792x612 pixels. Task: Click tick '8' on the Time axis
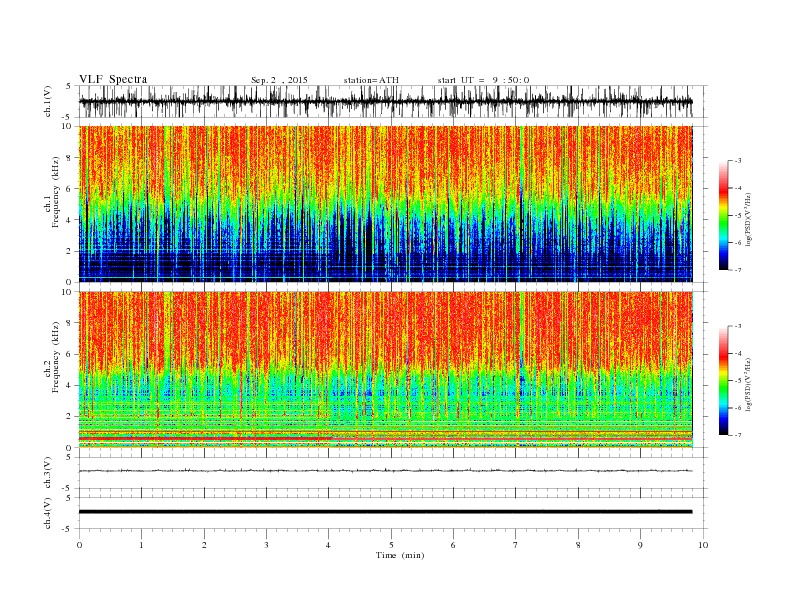click(x=578, y=545)
